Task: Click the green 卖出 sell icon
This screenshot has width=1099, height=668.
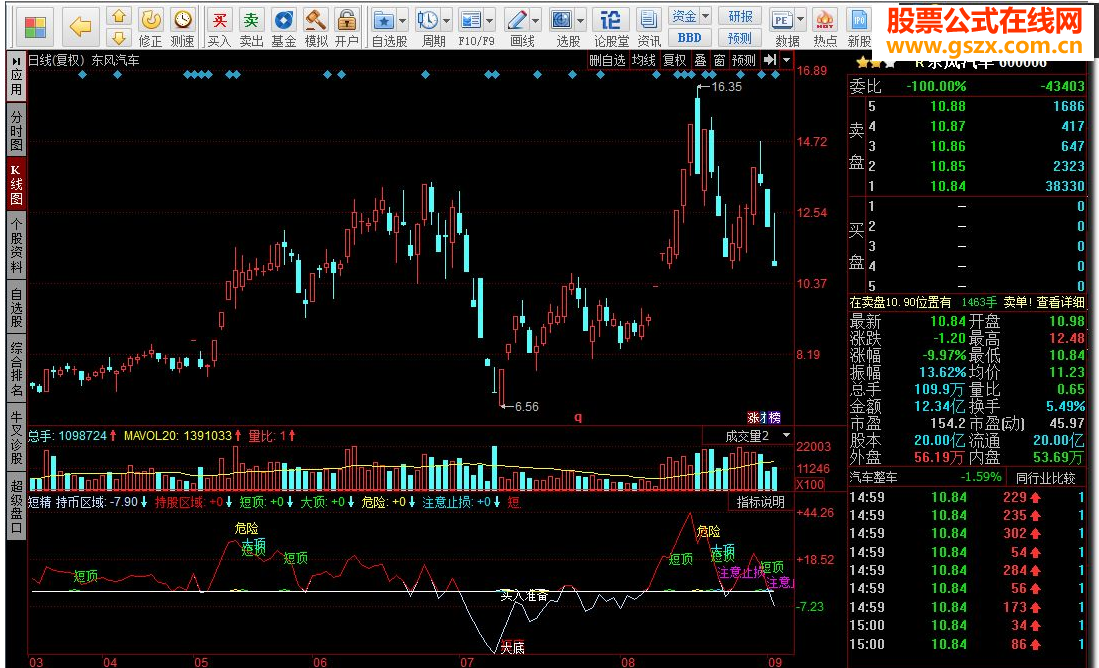Action: (x=251, y=20)
